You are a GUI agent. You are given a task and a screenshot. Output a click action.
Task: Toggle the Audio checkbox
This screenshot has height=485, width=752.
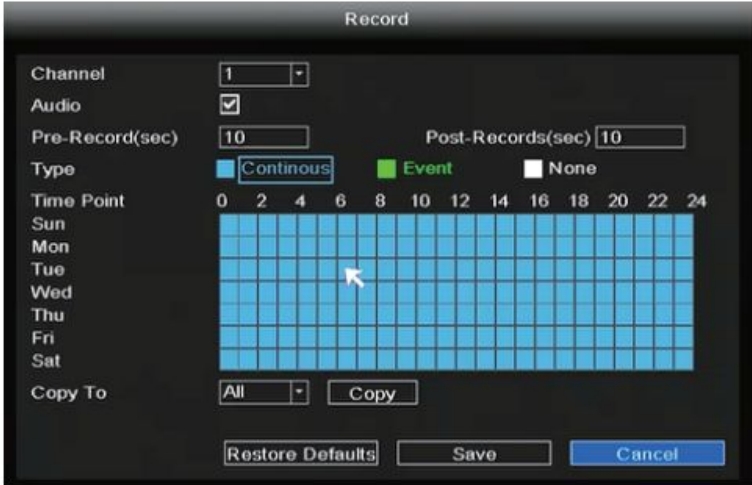tap(230, 105)
